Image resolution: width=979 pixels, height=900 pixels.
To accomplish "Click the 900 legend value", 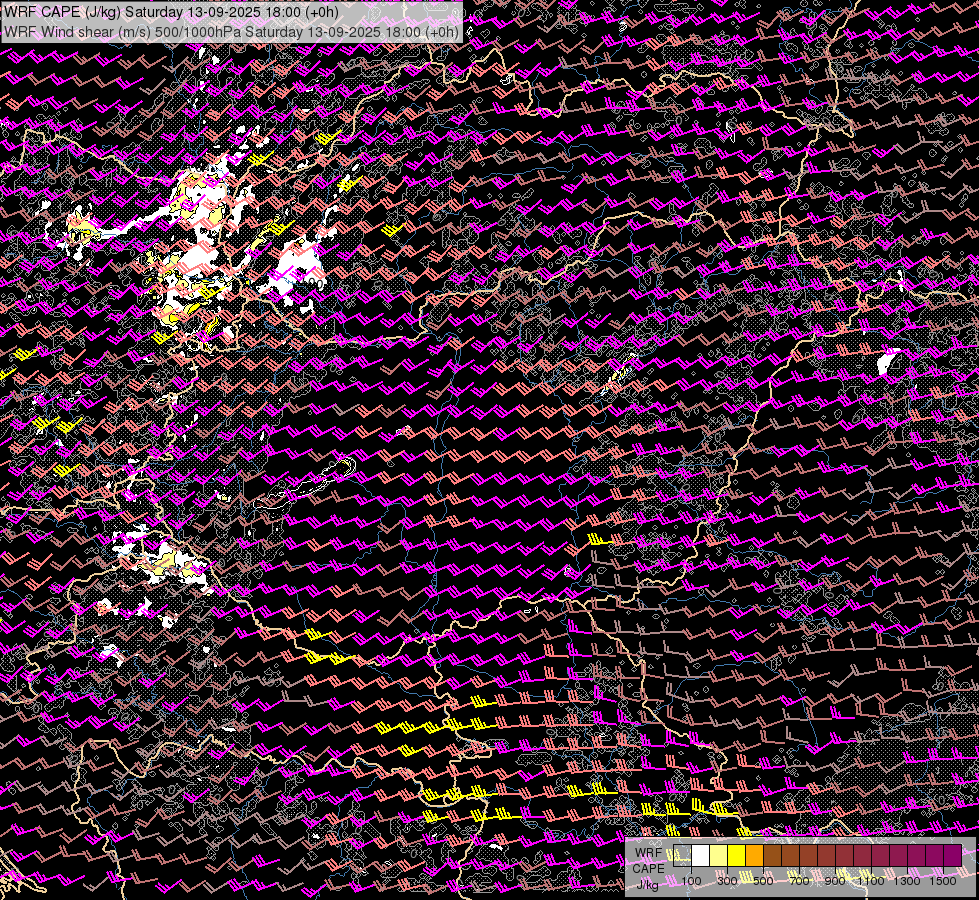I will (835, 881).
